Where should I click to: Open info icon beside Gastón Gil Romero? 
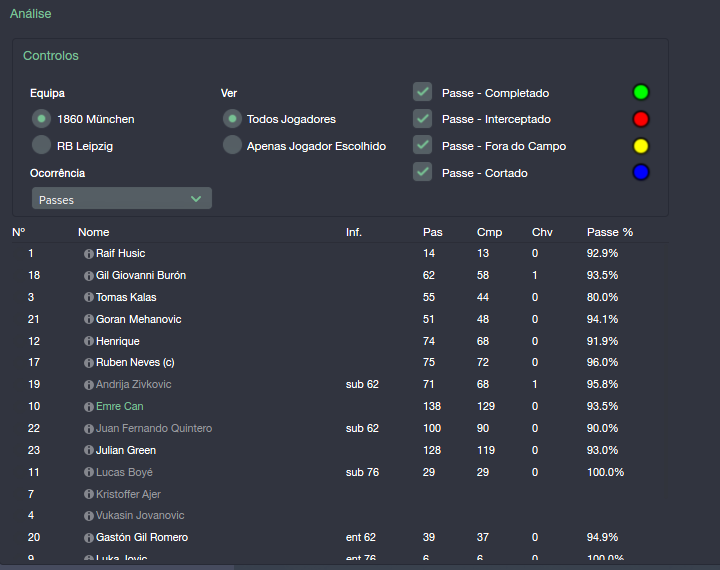(89, 538)
